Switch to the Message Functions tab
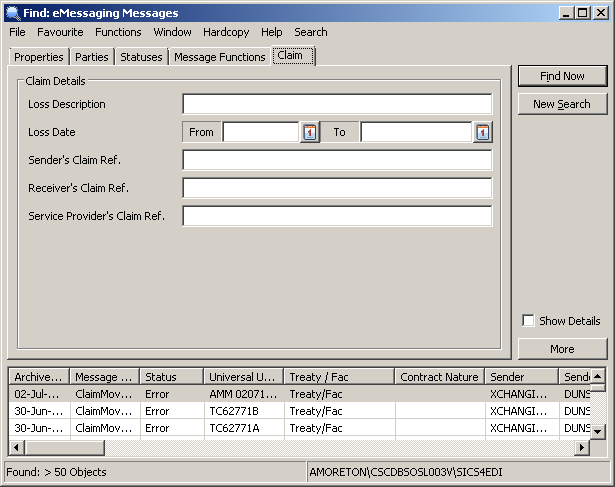Viewport: 615px width, 487px height. (x=220, y=57)
